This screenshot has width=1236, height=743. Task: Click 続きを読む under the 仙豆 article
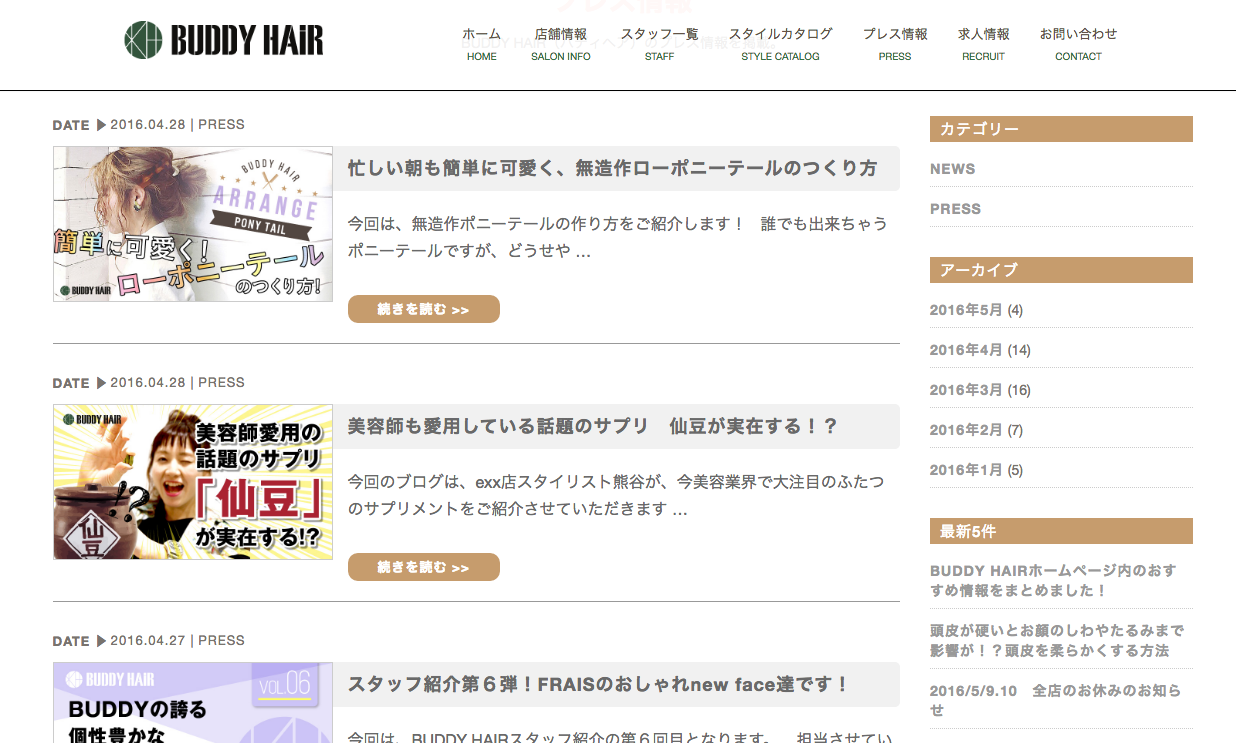[x=424, y=567]
